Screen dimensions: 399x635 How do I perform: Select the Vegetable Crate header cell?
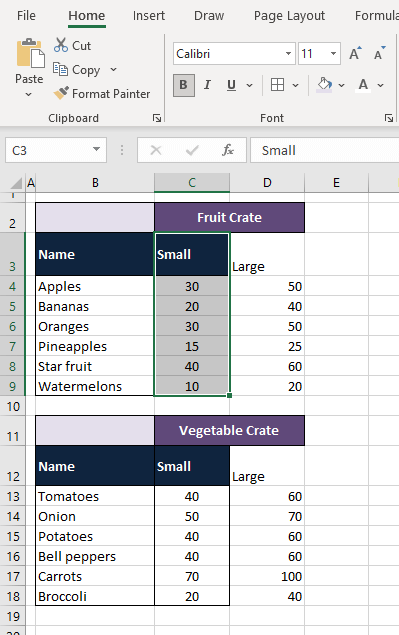click(x=229, y=430)
